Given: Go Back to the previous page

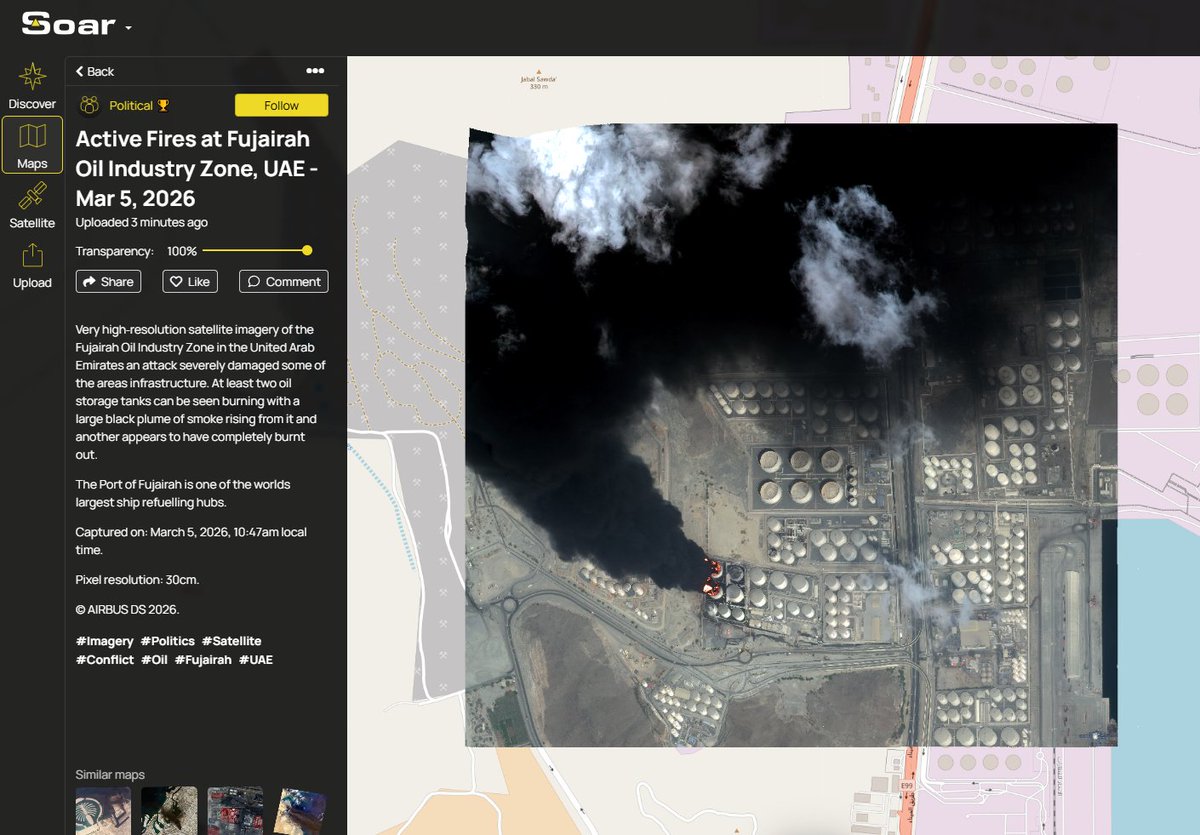Looking at the screenshot, I should point(93,71).
